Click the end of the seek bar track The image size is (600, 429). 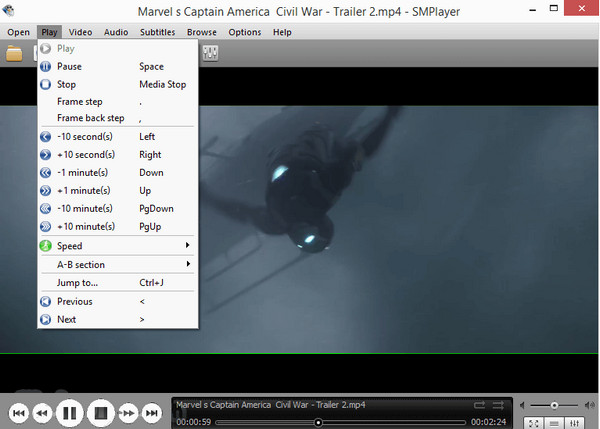pyautogui.click(x=464, y=422)
